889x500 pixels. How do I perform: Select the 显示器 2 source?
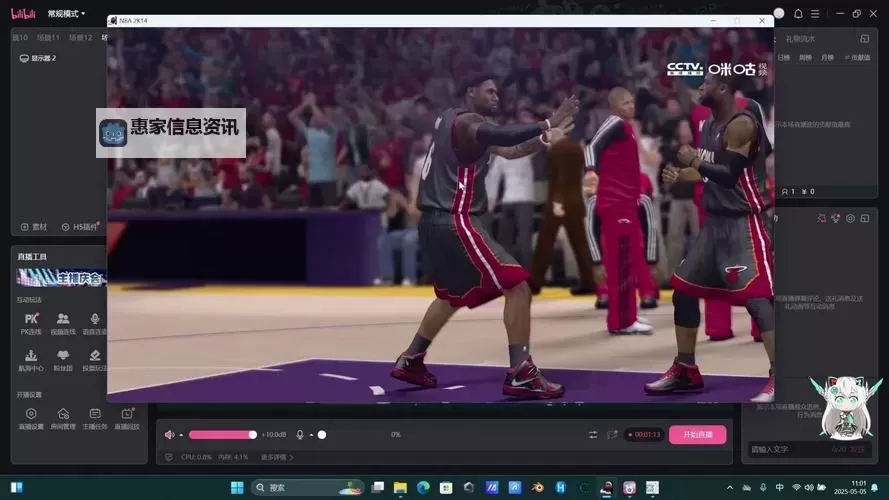tap(38, 58)
